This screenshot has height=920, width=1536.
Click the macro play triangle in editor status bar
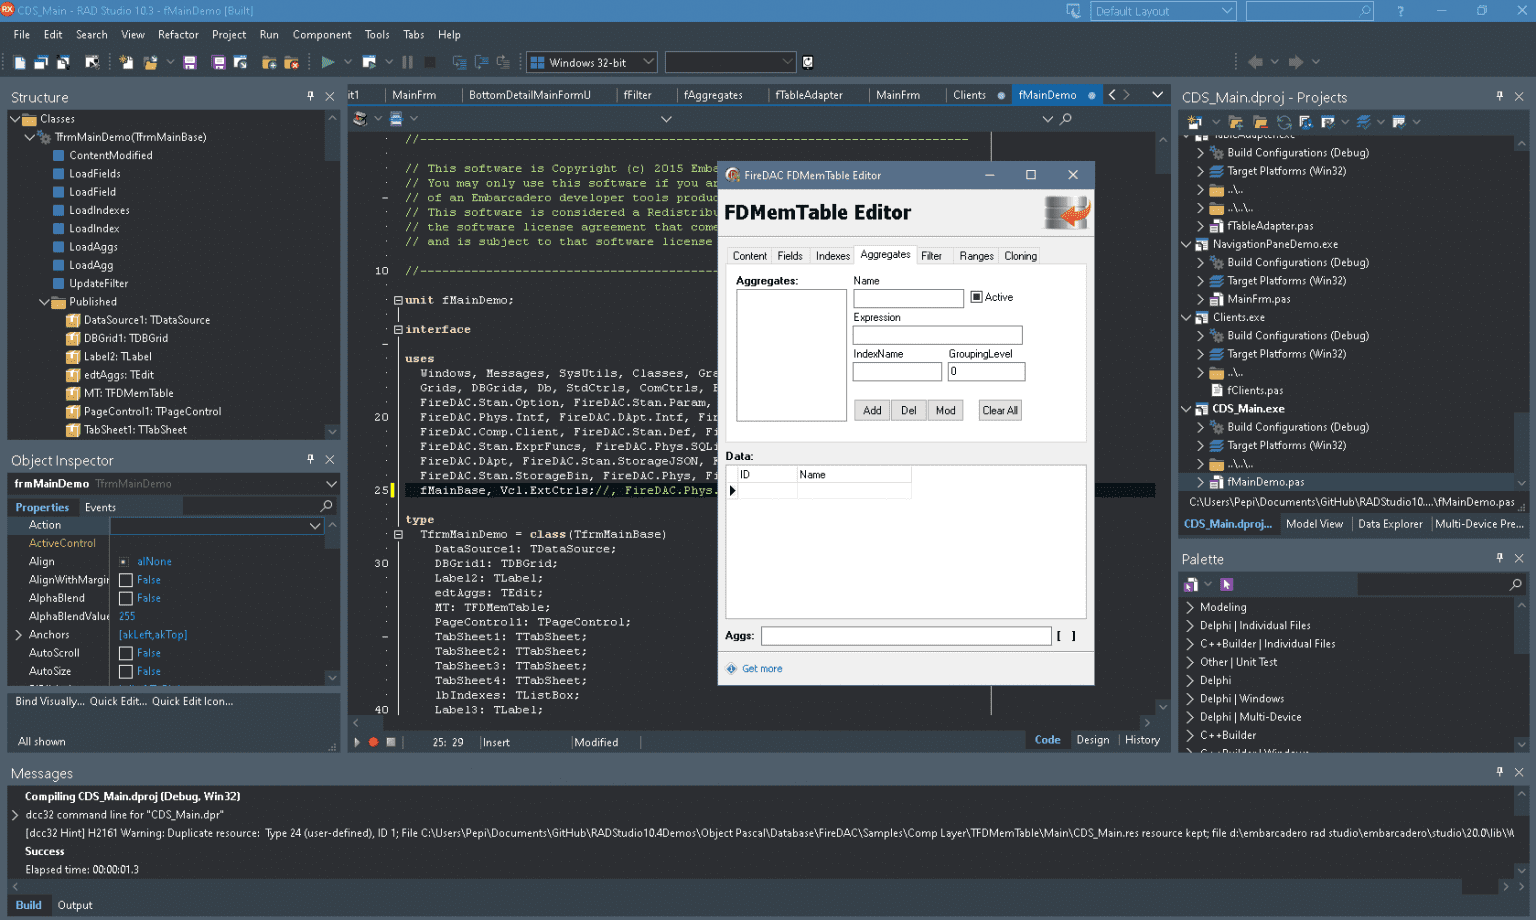pos(357,742)
